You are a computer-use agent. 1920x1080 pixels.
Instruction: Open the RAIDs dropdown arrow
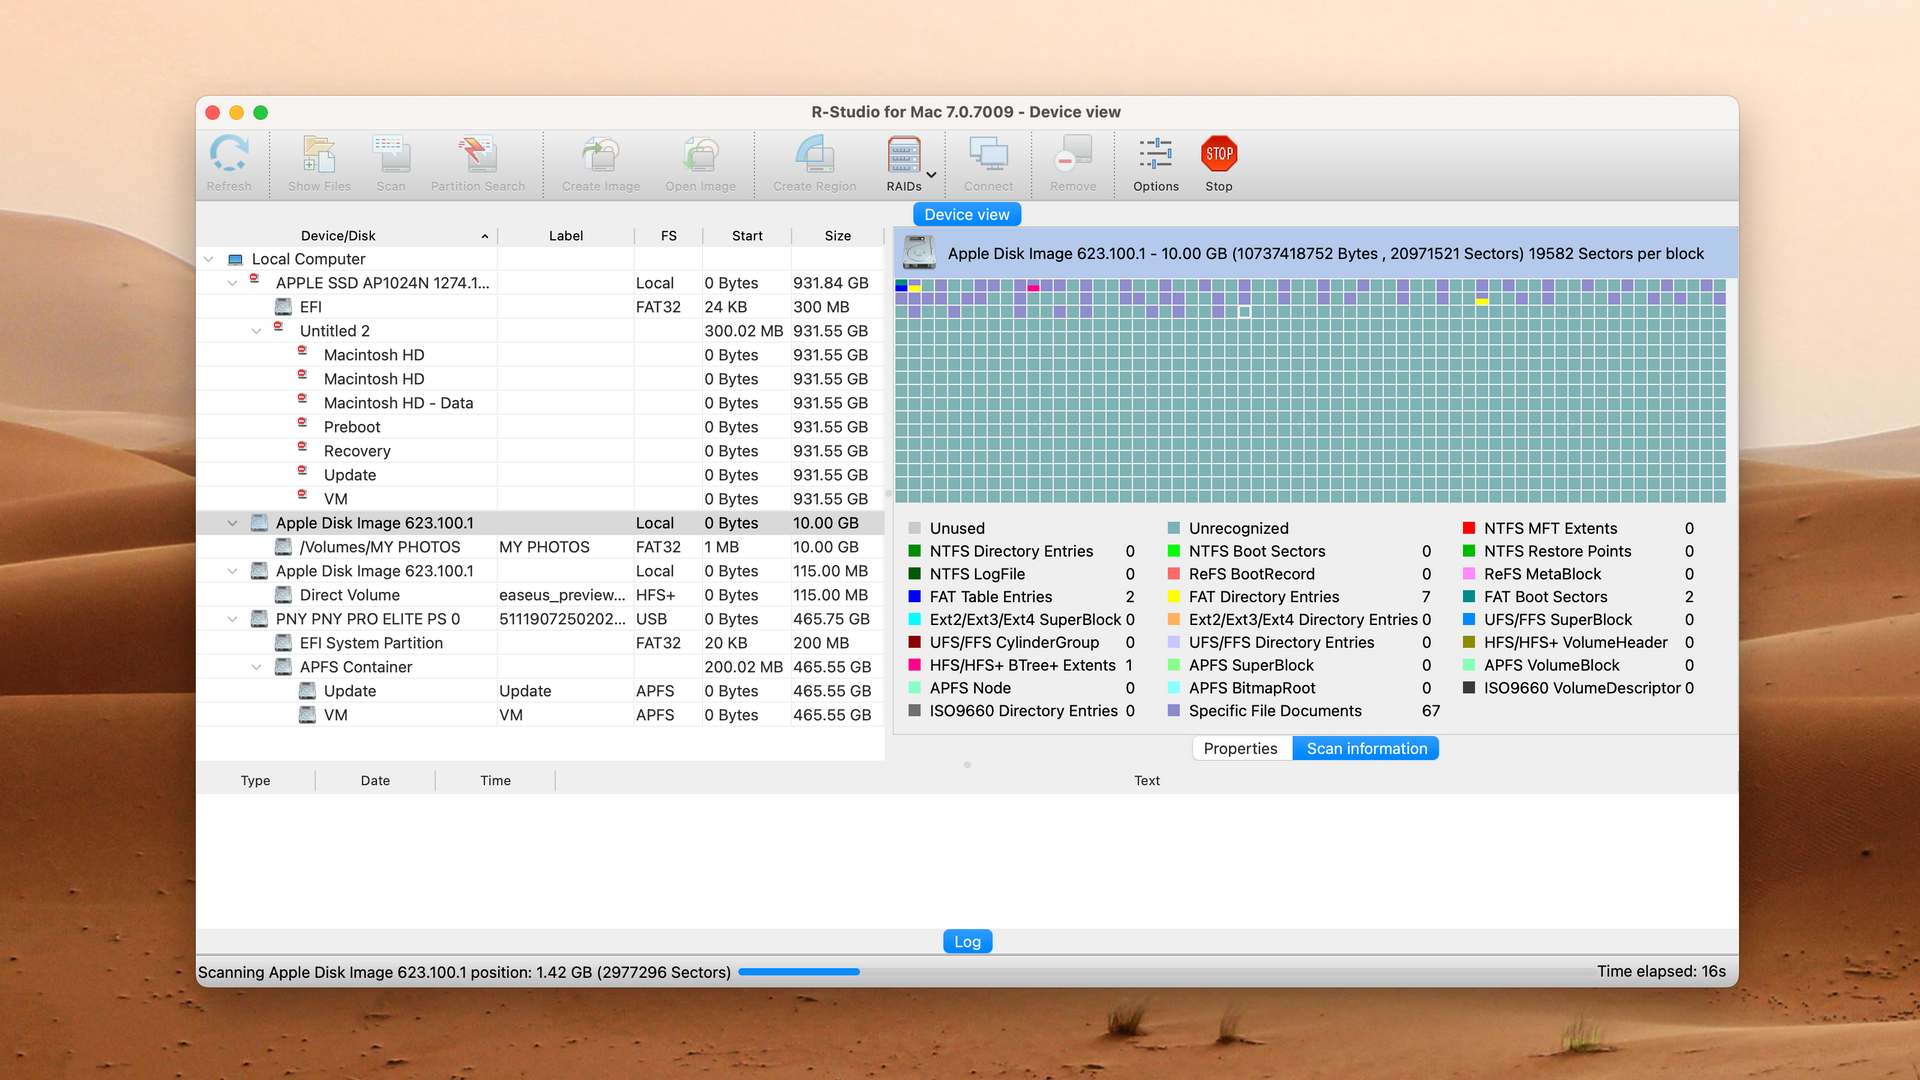pyautogui.click(x=932, y=175)
